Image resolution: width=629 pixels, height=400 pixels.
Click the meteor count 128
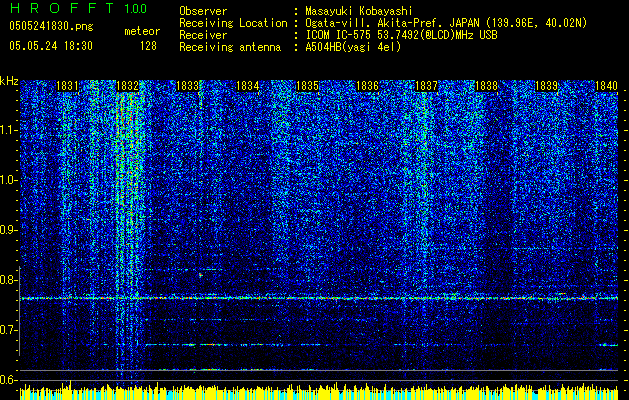point(148,46)
